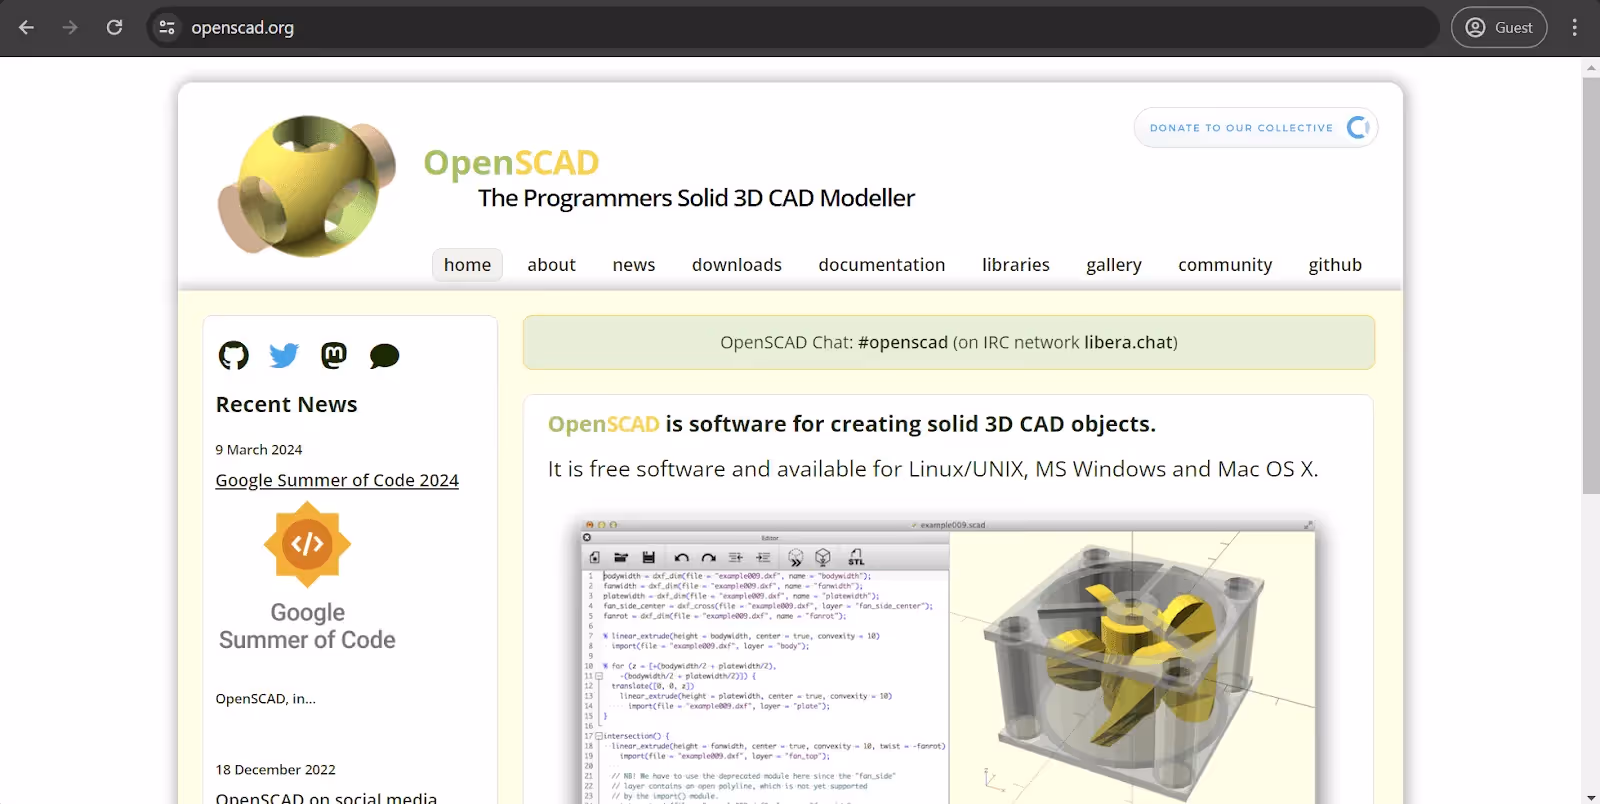The image size is (1600, 804).
Task: Click the scrollbar down arrow
Action: click(1591, 798)
